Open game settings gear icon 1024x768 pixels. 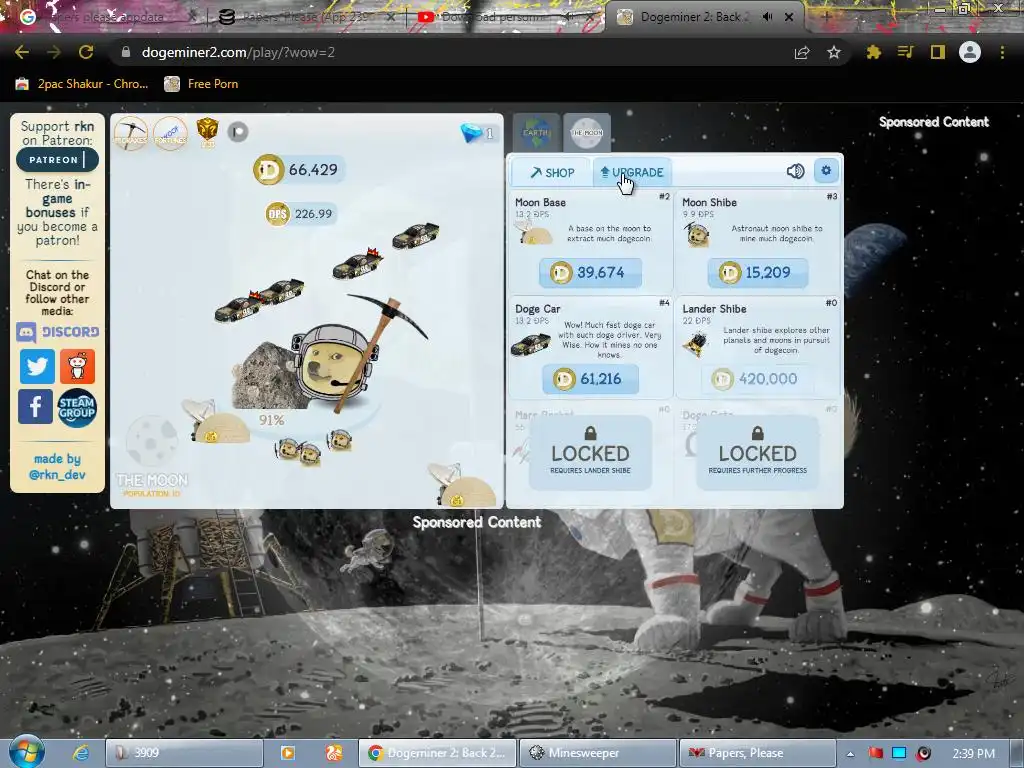(826, 171)
